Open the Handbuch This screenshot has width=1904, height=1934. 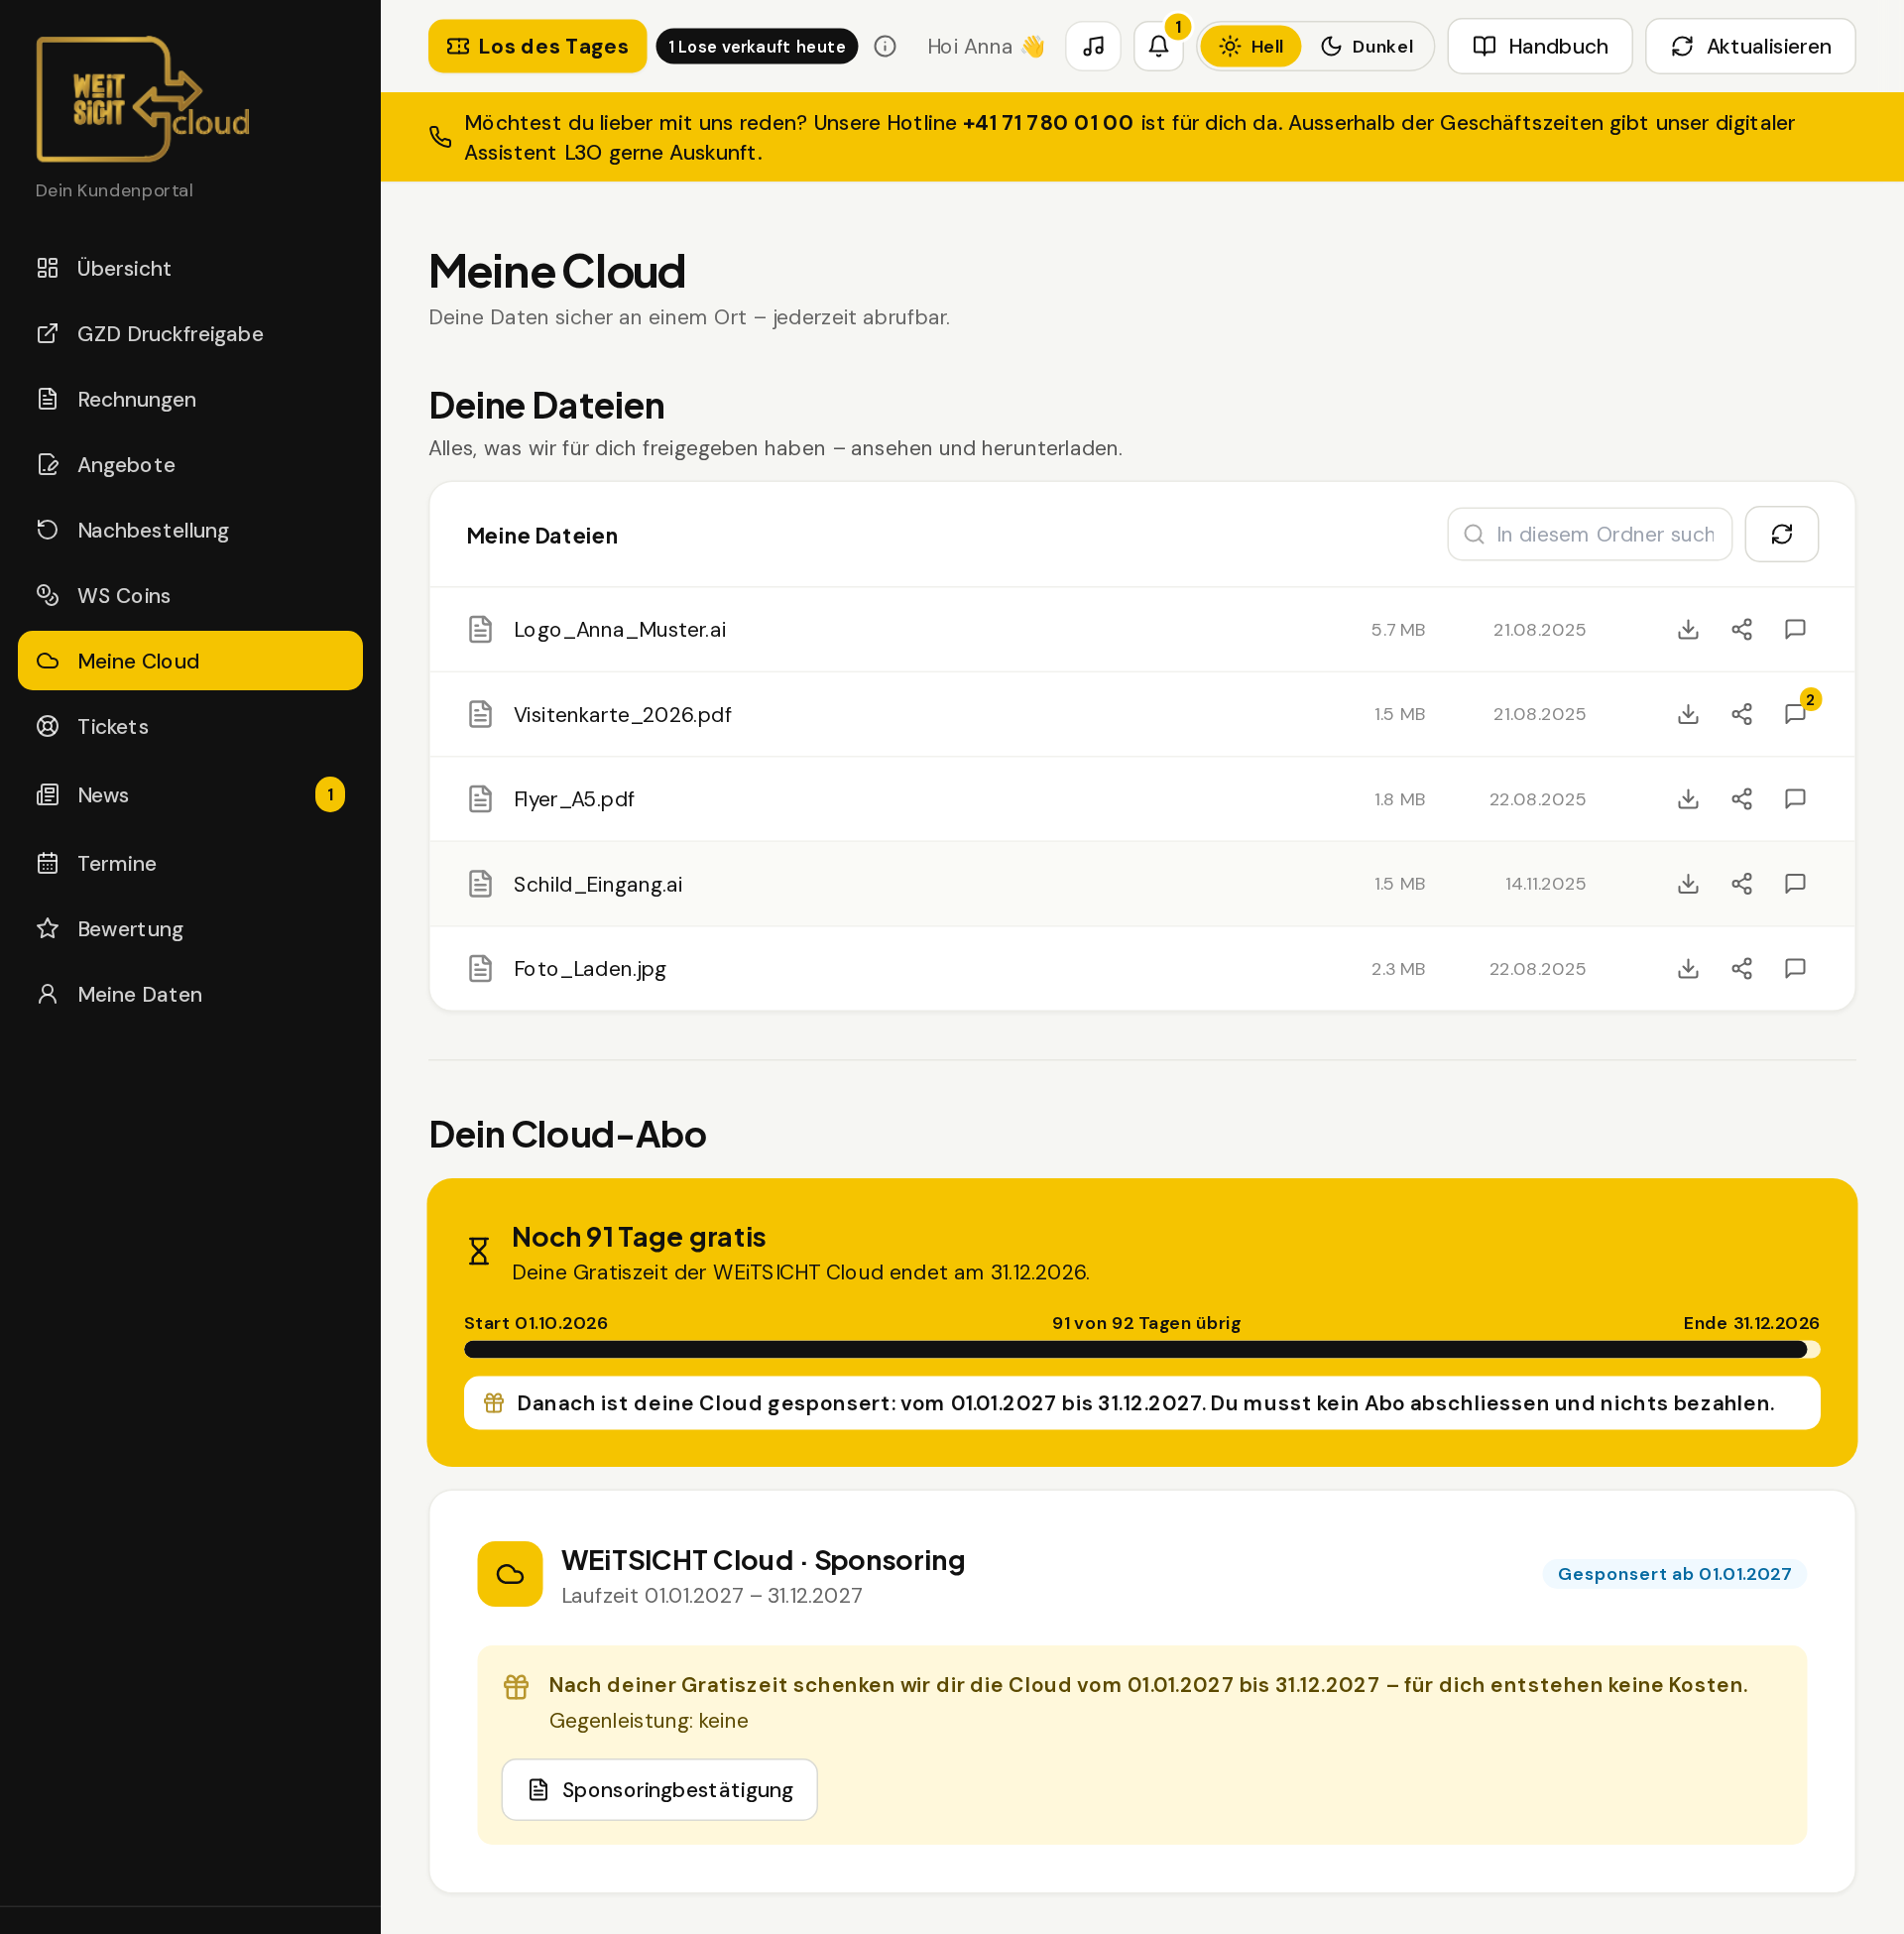click(1539, 46)
